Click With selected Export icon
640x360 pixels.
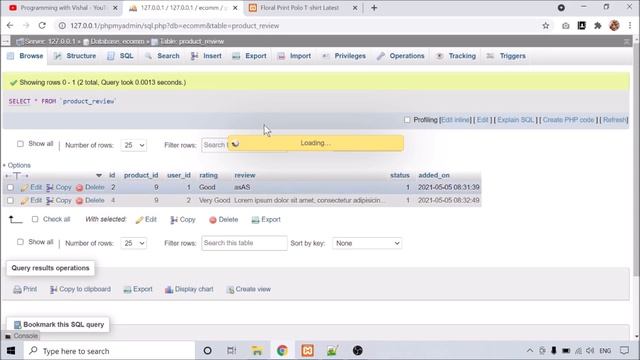click(255, 220)
